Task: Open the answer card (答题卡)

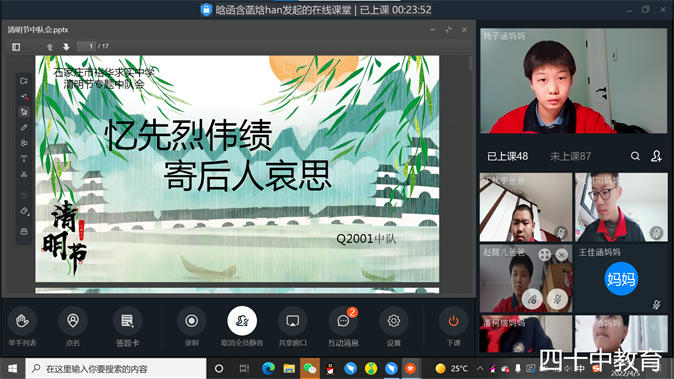Action: 127,327
